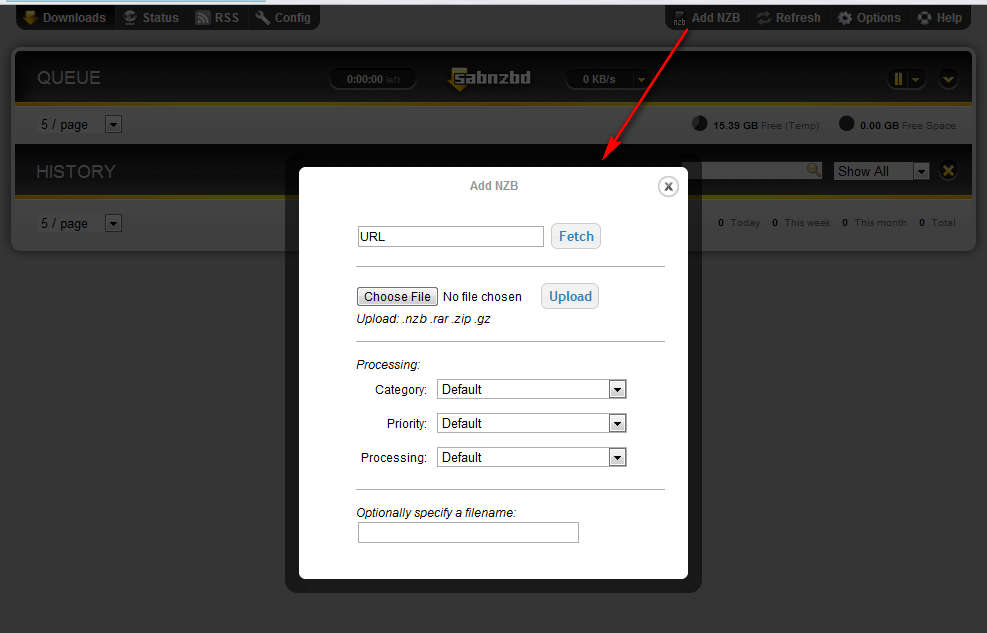987x633 pixels.
Task: Open the Status tab
Action: [x=151, y=18]
